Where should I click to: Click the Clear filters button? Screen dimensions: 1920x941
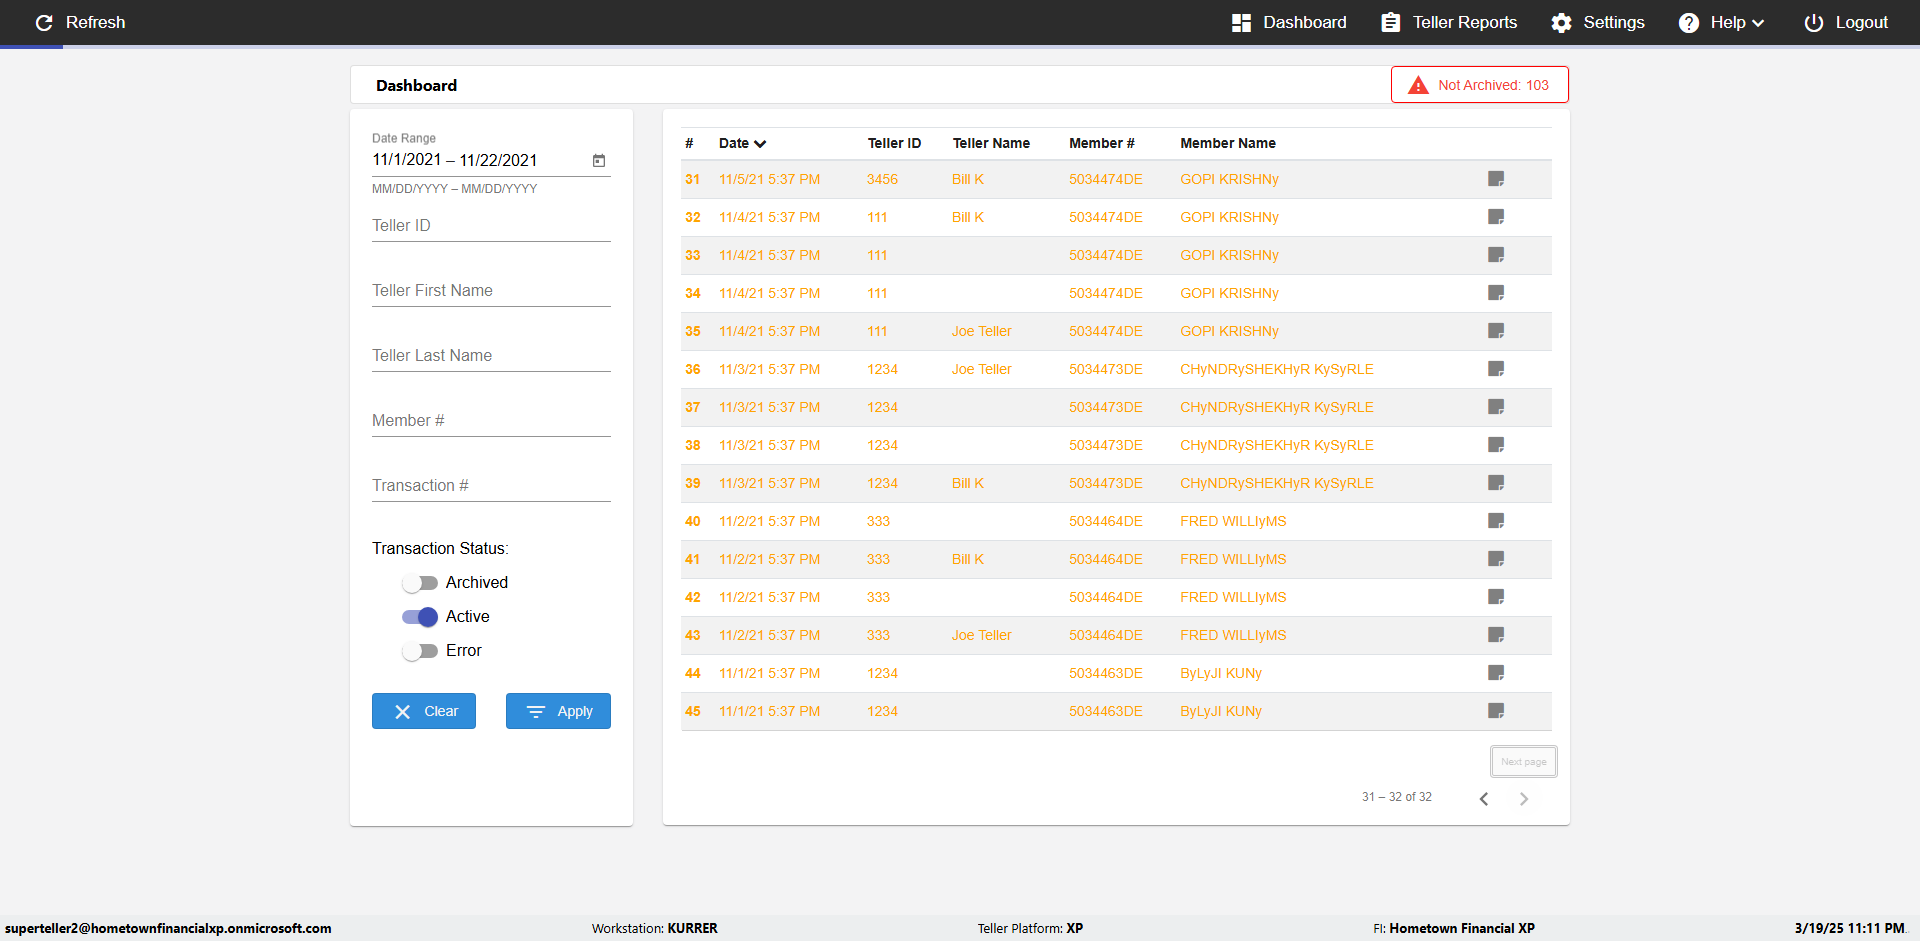[x=424, y=711]
